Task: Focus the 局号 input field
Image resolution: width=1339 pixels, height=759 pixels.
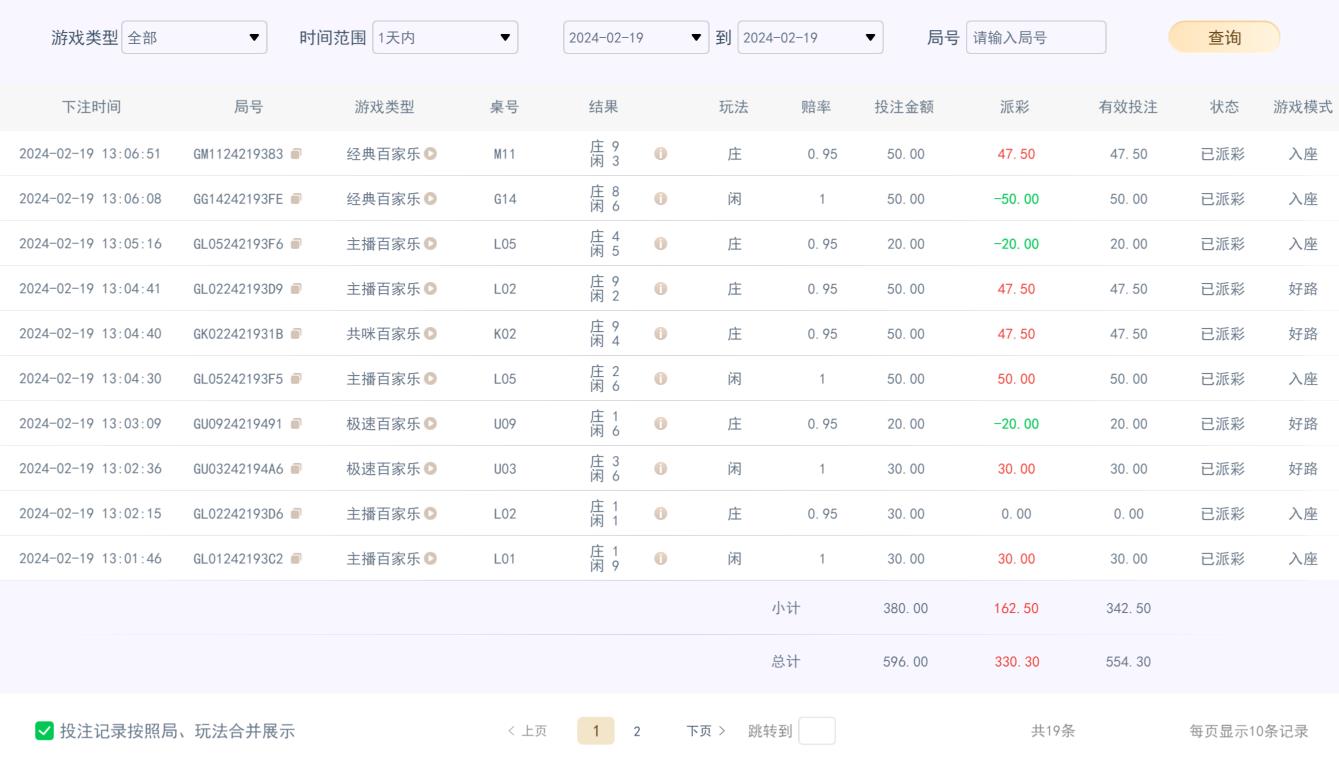Action: [x=1036, y=38]
